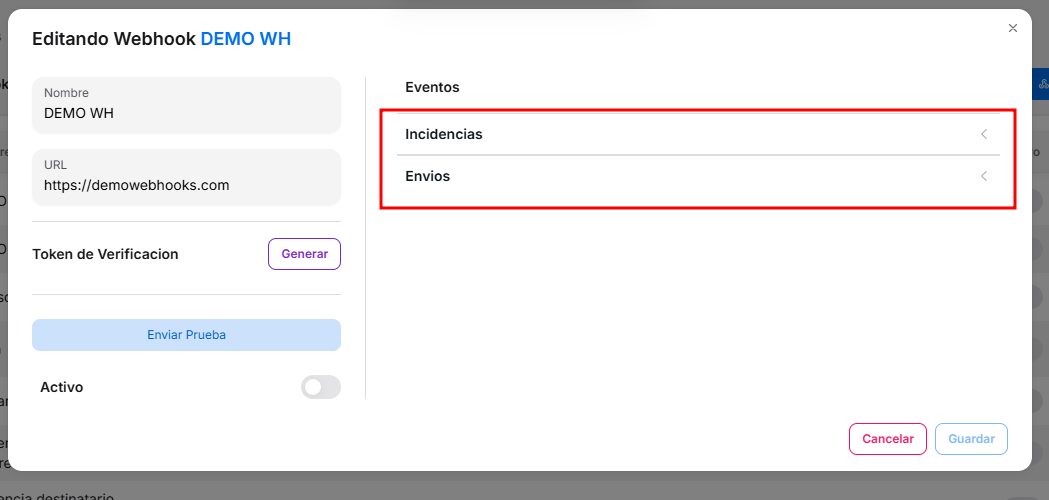Generate a verification token with Generar
The height and width of the screenshot is (500, 1049).
pos(304,254)
